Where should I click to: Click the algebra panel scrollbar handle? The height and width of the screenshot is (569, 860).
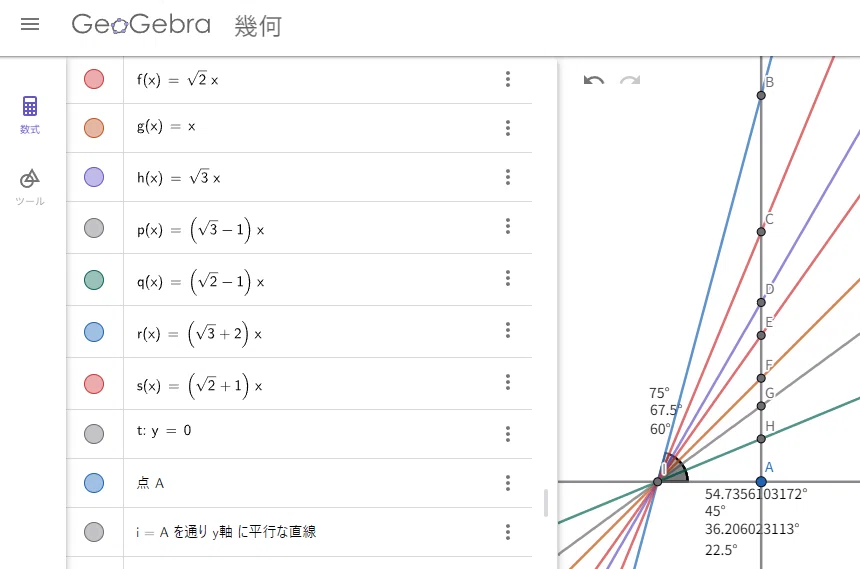(546, 503)
